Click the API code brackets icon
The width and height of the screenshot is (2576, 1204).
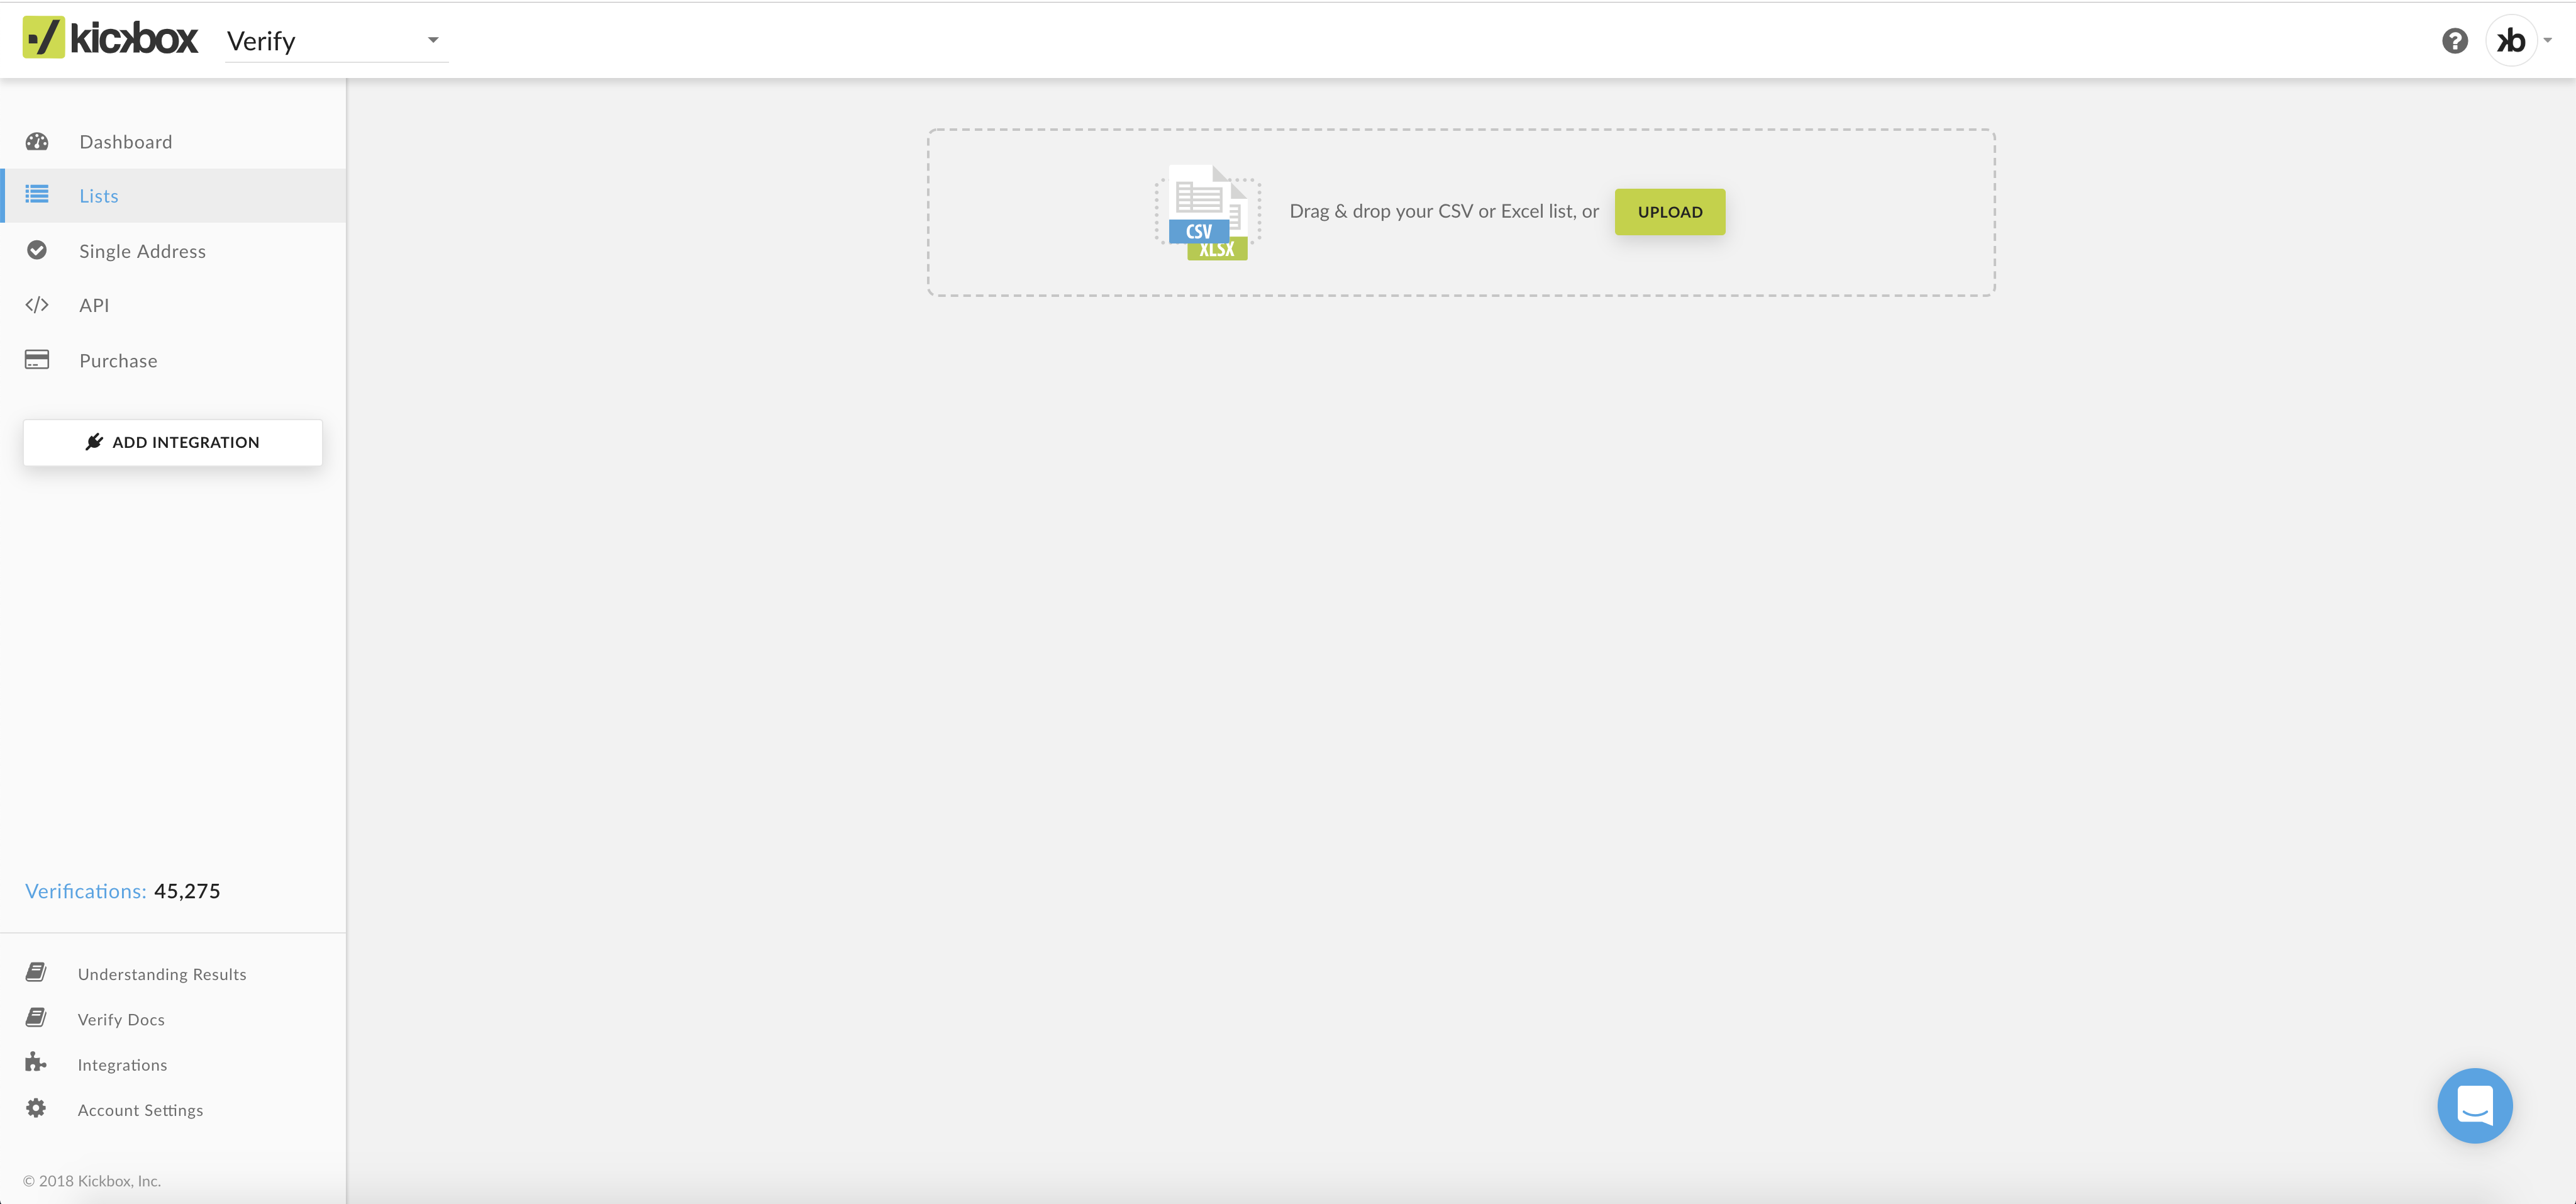click(37, 305)
